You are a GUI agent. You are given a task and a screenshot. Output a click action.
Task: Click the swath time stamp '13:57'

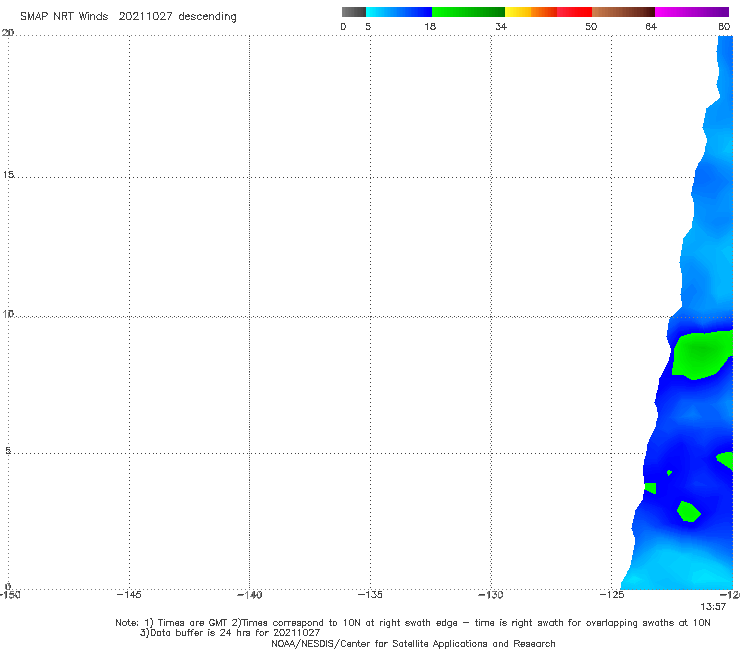(713, 607)
